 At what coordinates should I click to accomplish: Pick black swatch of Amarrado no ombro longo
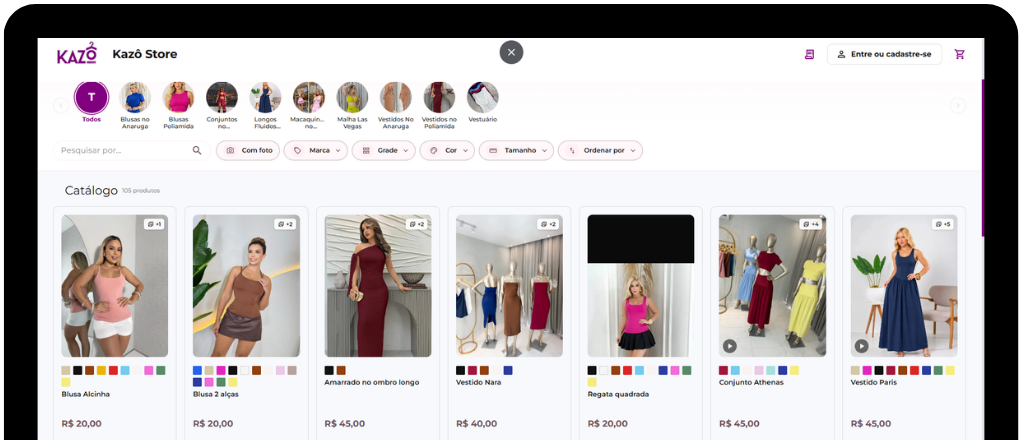tap(329, 370)
